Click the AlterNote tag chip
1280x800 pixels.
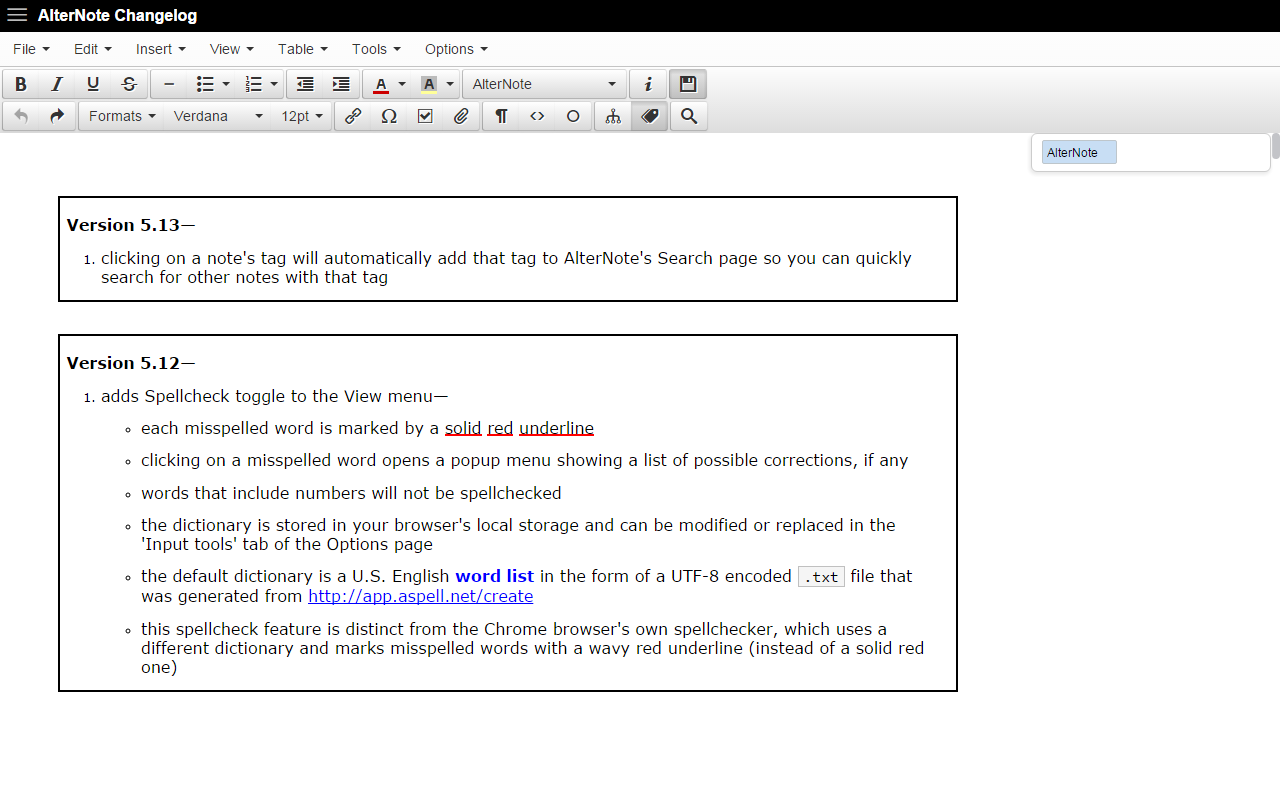1079,152
